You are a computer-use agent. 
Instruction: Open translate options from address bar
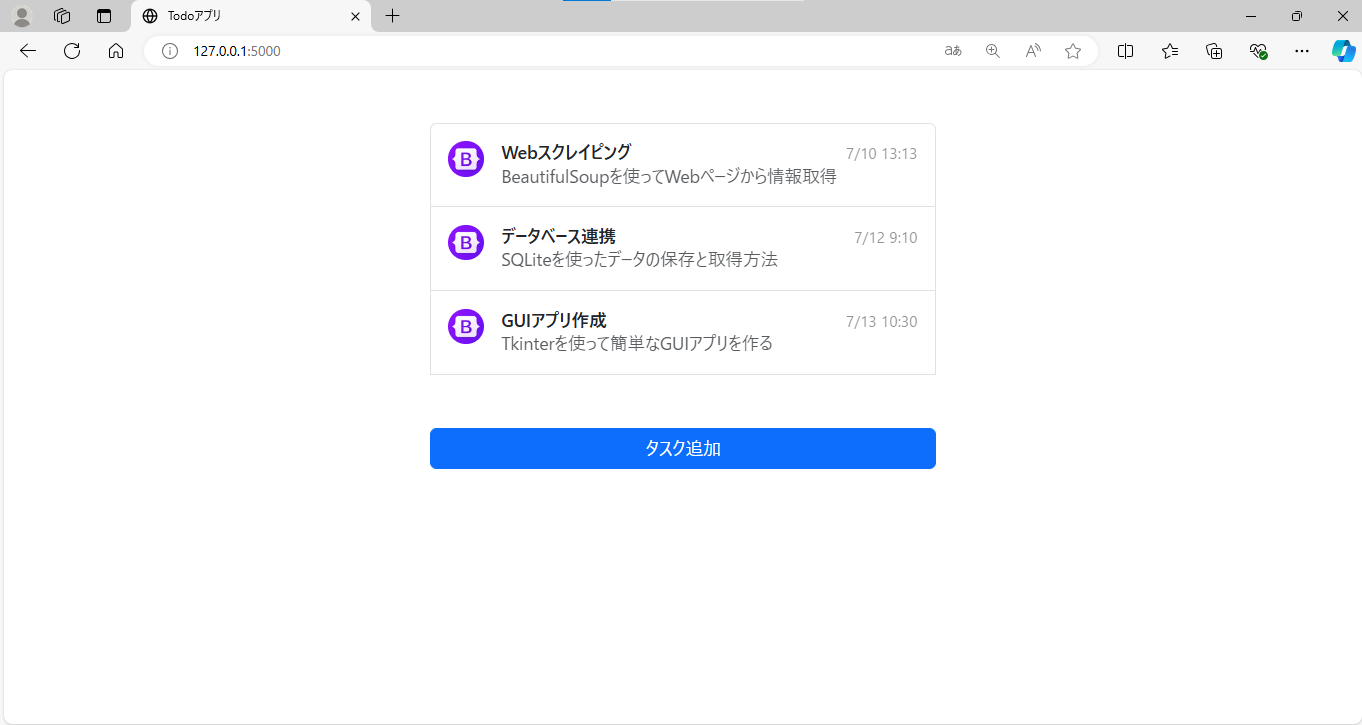952,50
